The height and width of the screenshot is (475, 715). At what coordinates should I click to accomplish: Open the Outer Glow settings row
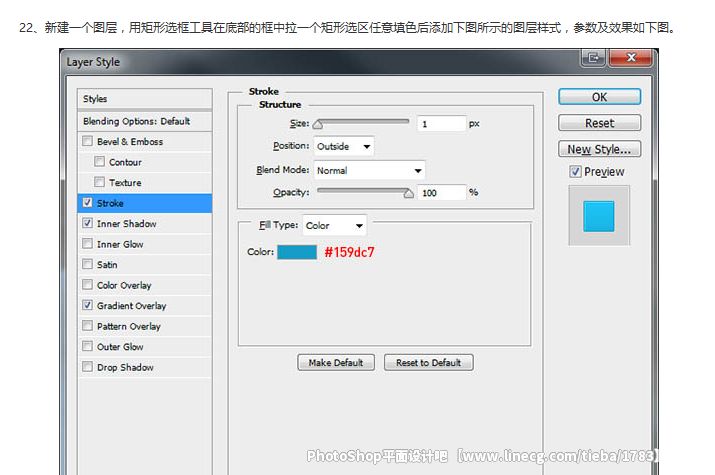pyautogui.click(x=145, y=346)
